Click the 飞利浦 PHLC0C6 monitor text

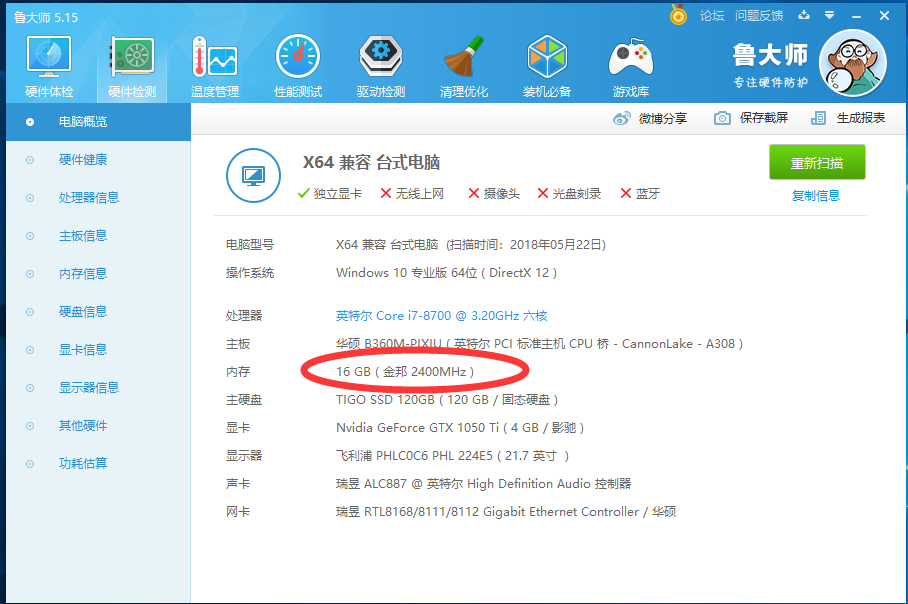pos(452,456)
